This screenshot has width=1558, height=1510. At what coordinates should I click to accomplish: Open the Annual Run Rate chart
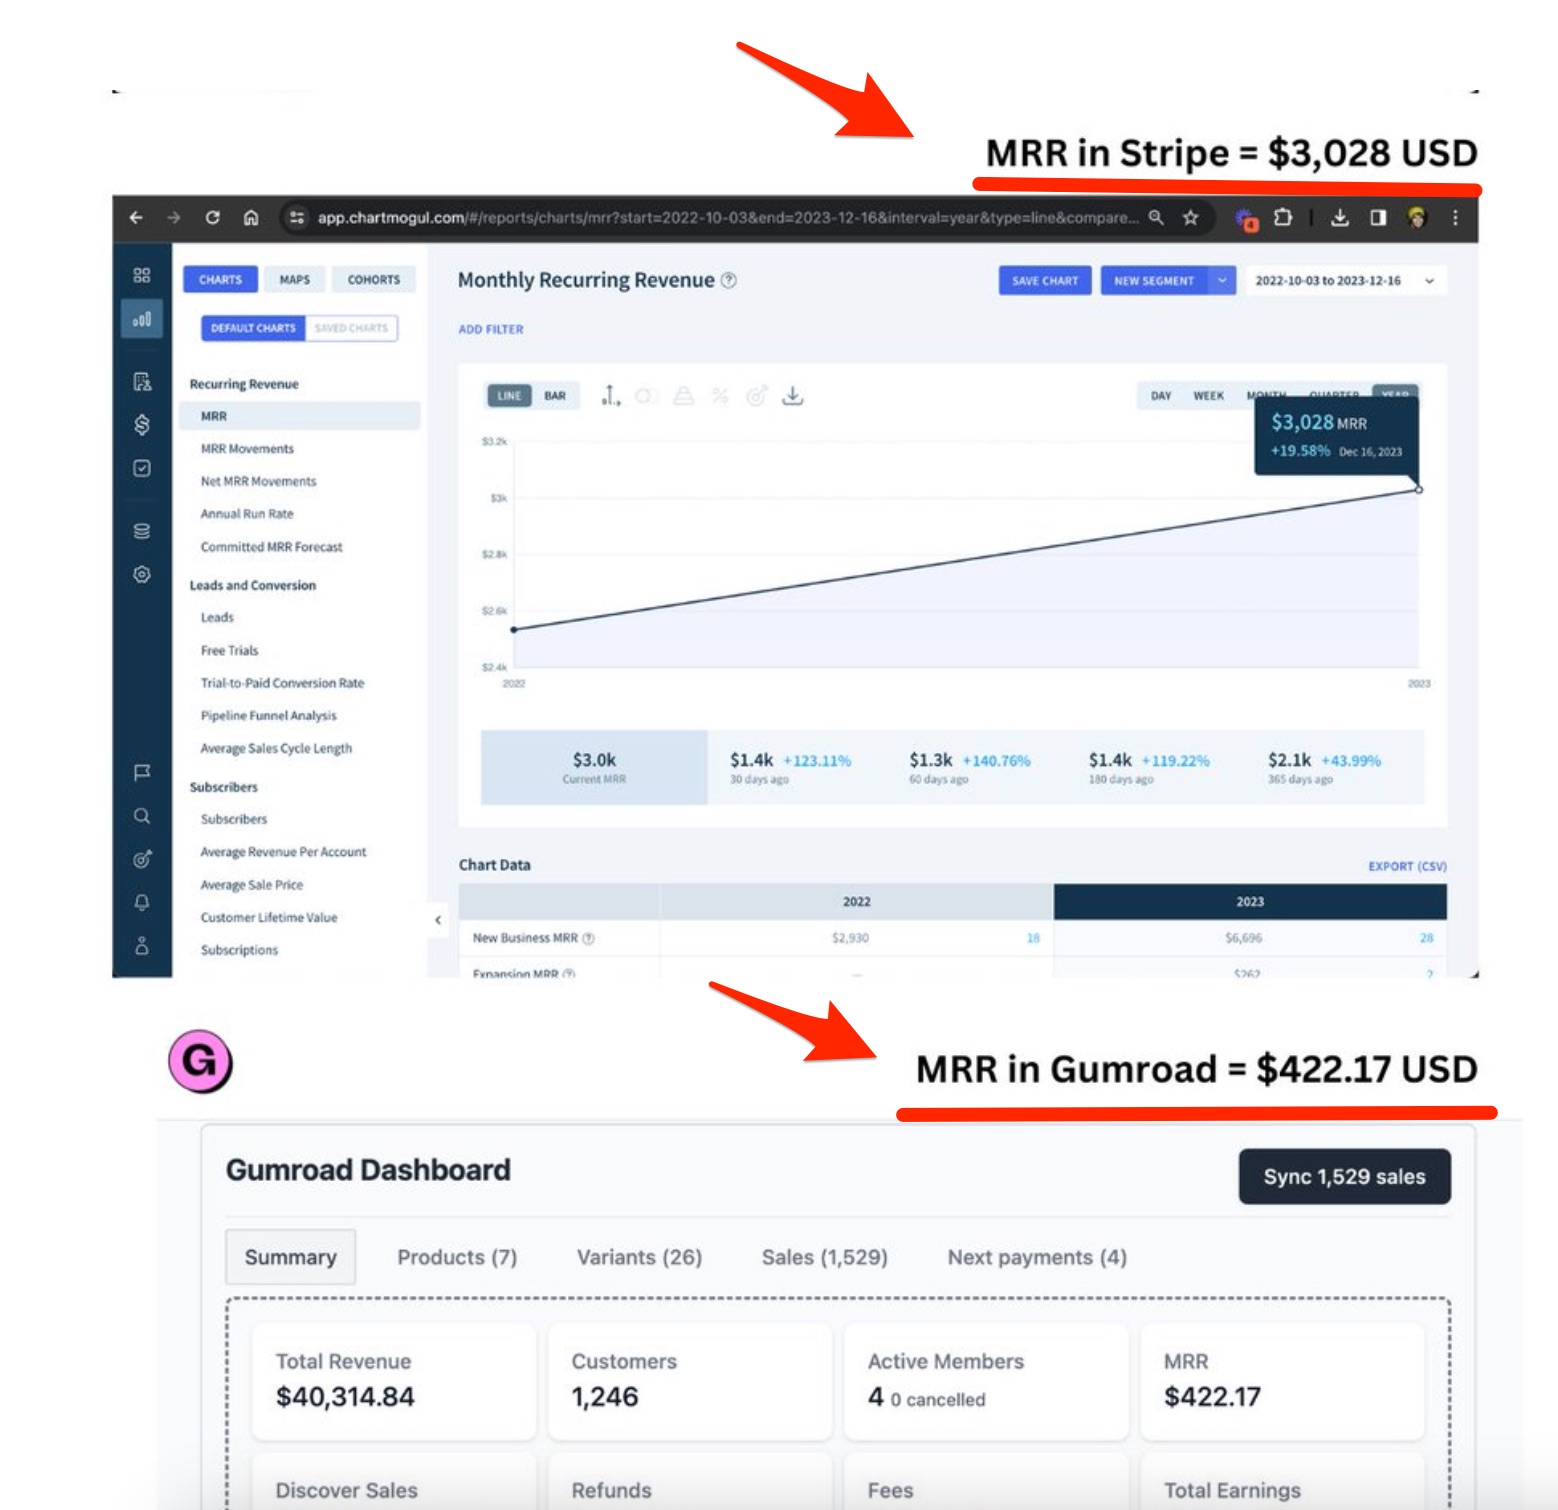pos(247,514)
